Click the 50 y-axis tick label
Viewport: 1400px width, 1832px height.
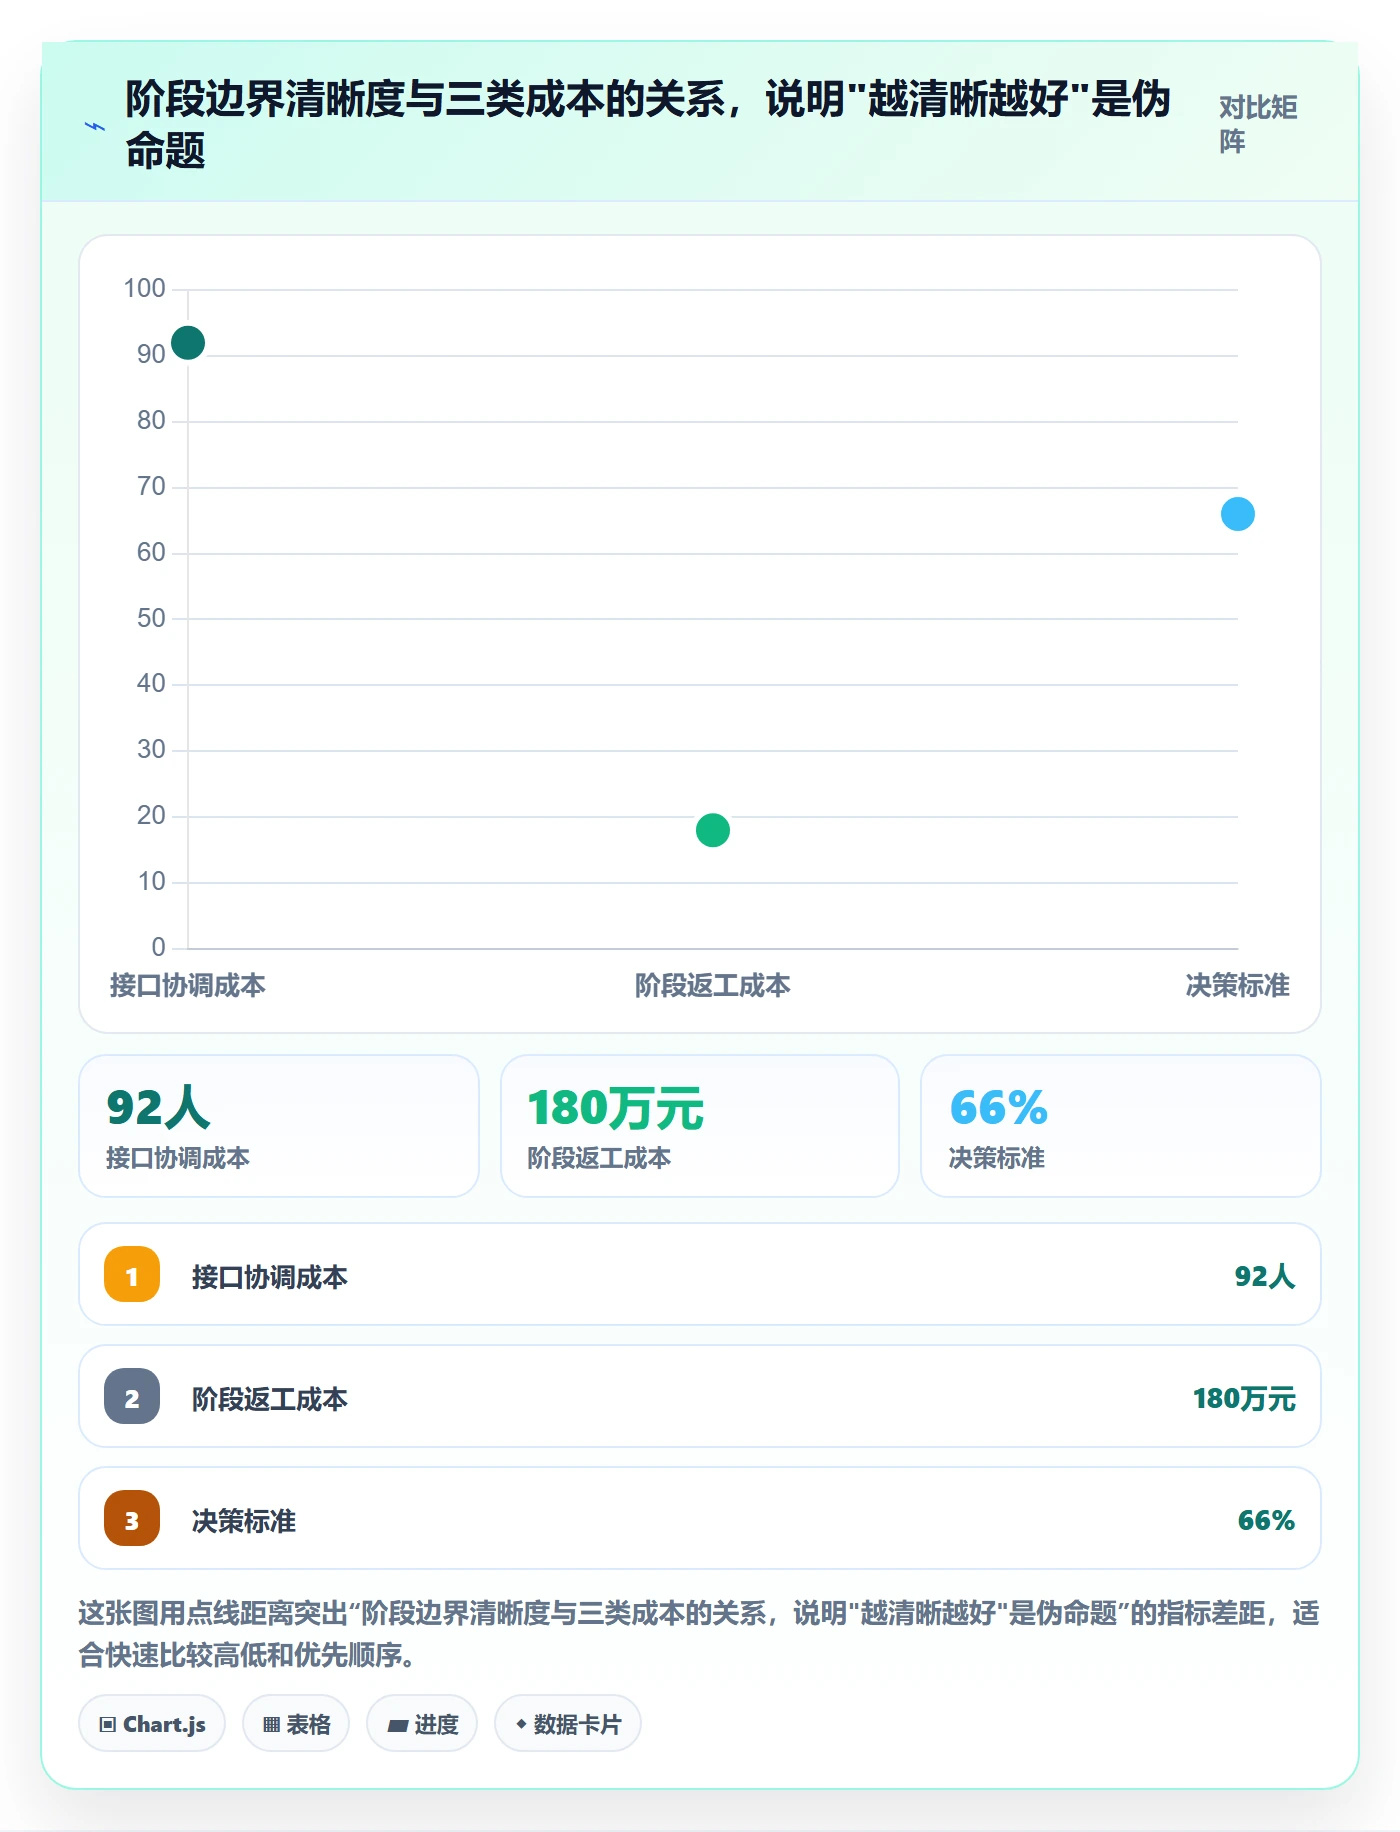coord(151,618)
